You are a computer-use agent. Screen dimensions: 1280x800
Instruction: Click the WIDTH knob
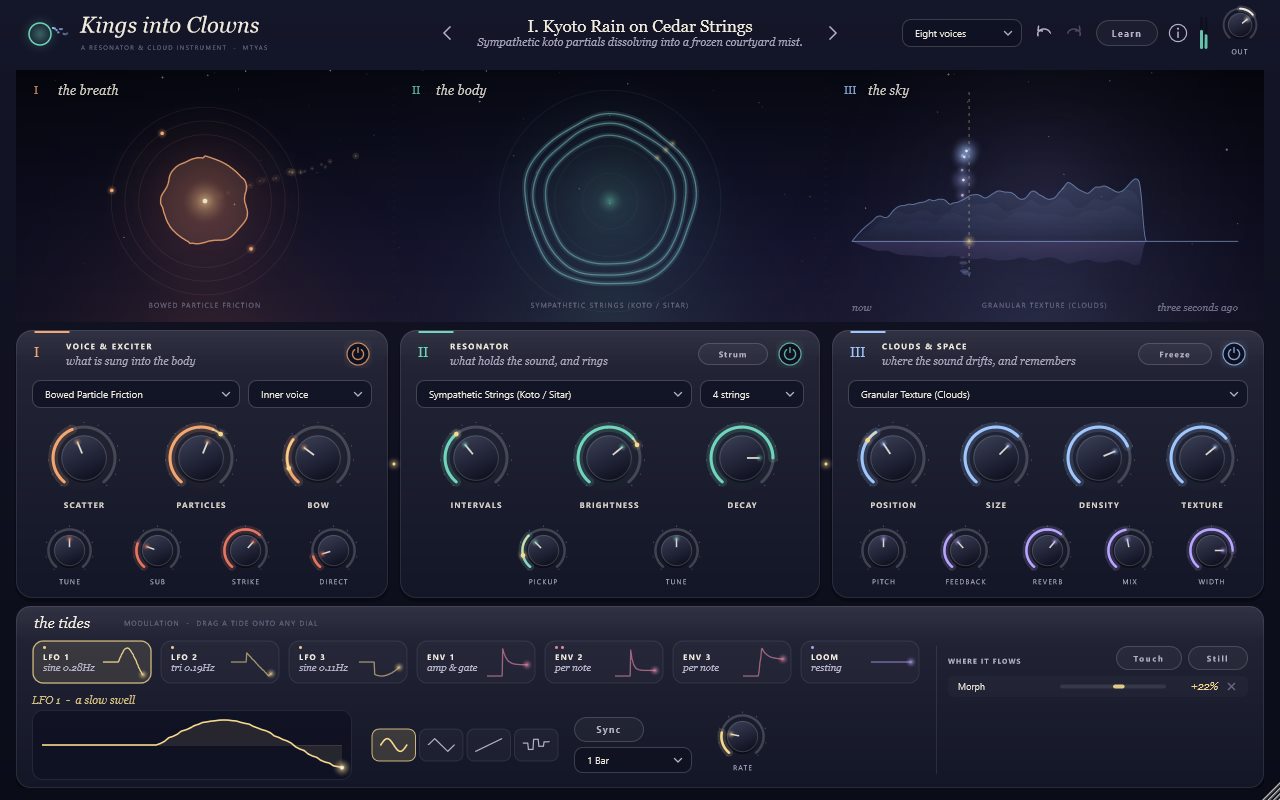pos(1211,550)
